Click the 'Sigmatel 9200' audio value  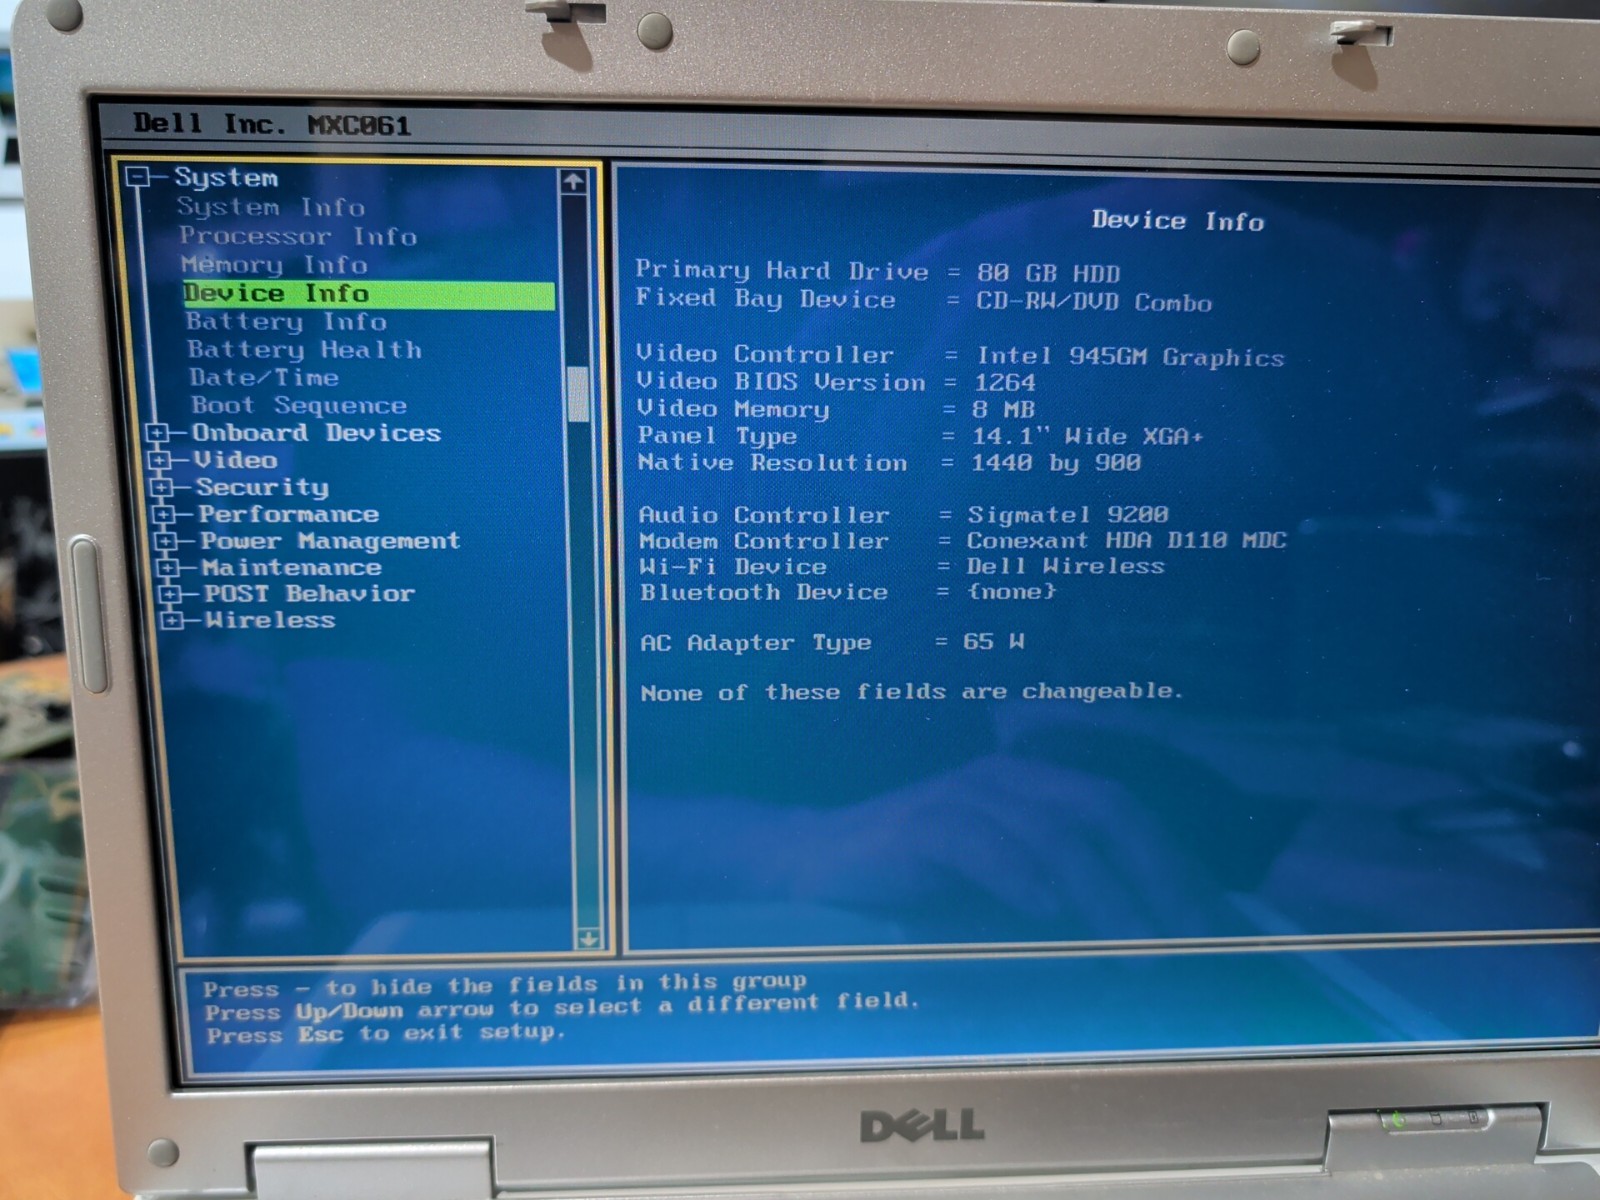coord(1068,515)
